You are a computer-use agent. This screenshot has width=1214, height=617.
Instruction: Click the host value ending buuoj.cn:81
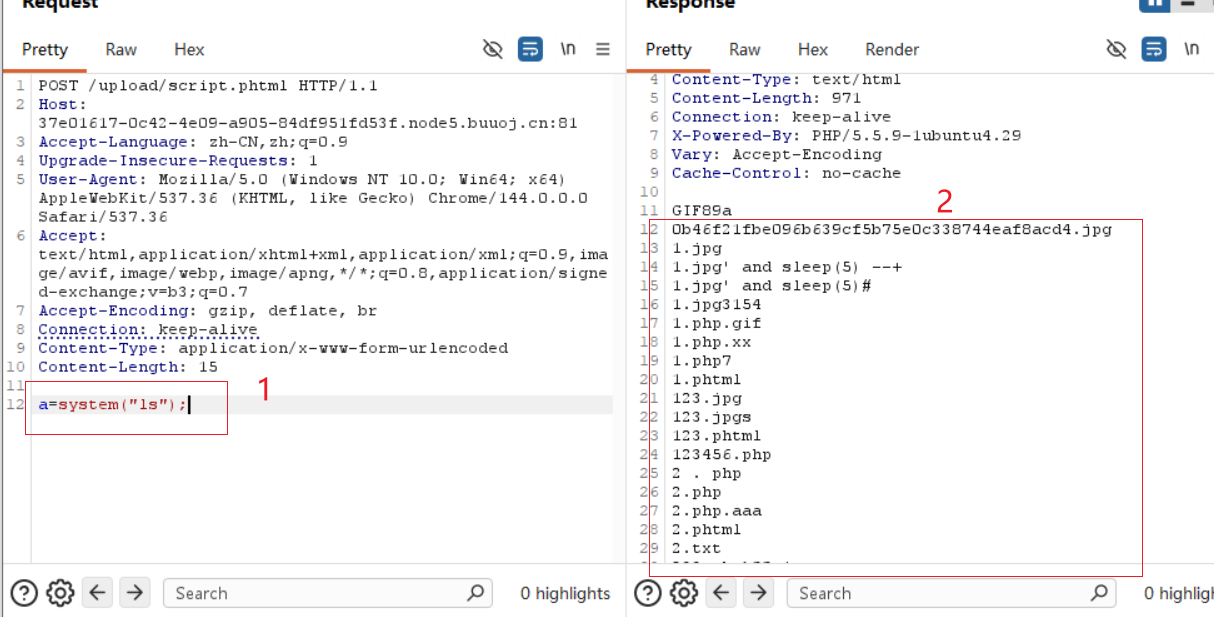[308, 123]
